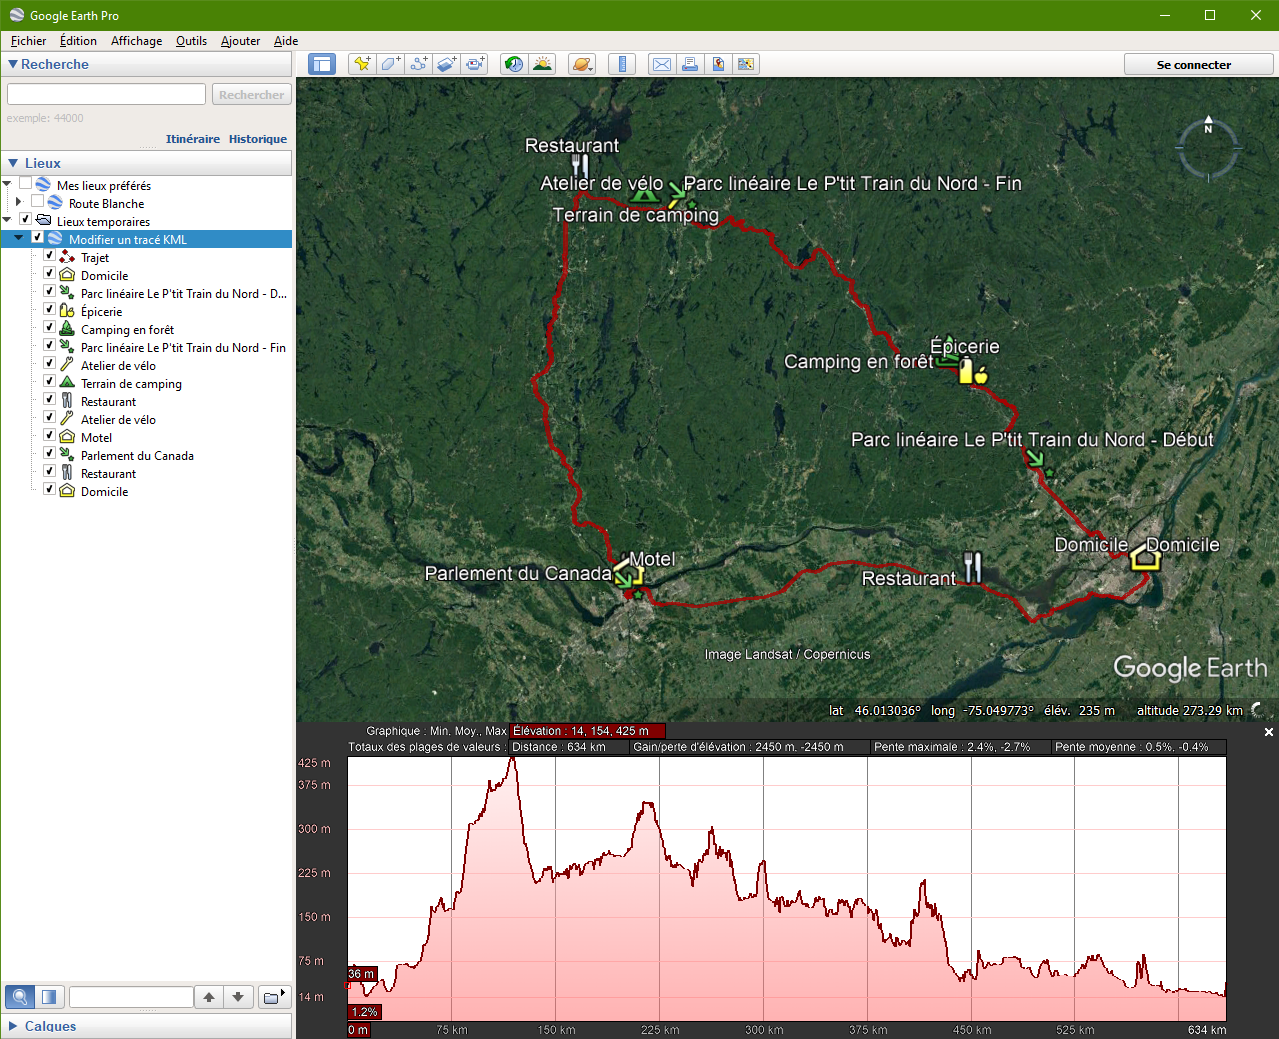Collapse the Lieux panel header
This screenshot has width=1279, height=1039.
pyautogui.click(x=13, y=163)
